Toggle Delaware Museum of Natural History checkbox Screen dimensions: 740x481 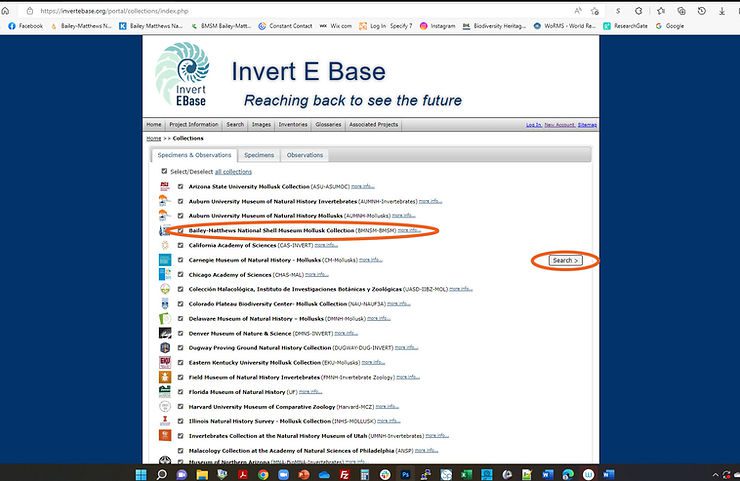coord(180,318)
